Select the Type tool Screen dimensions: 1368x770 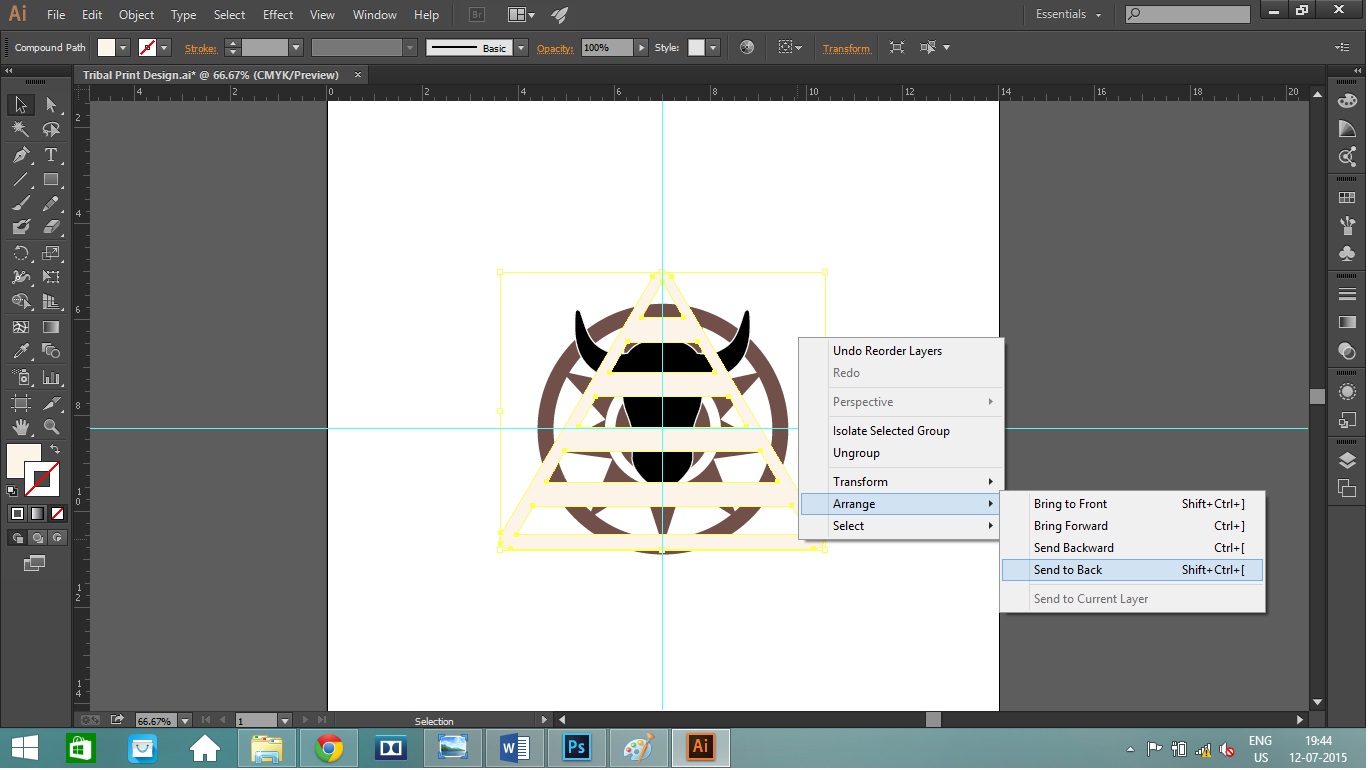(51, 155)
